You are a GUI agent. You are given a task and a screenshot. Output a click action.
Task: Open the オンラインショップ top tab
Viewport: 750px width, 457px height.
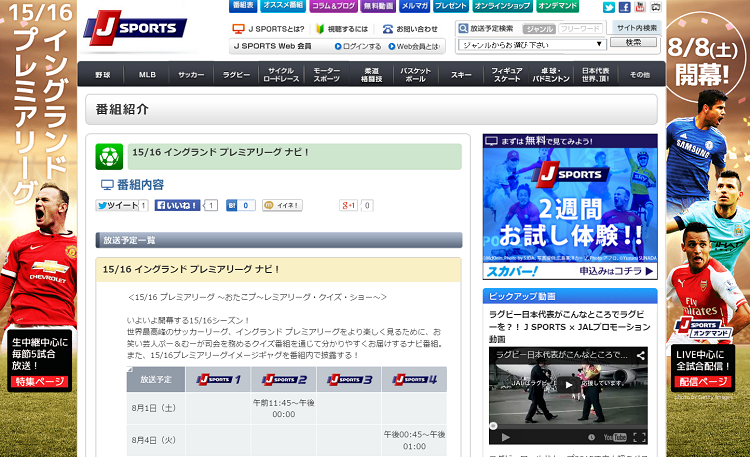502,6
